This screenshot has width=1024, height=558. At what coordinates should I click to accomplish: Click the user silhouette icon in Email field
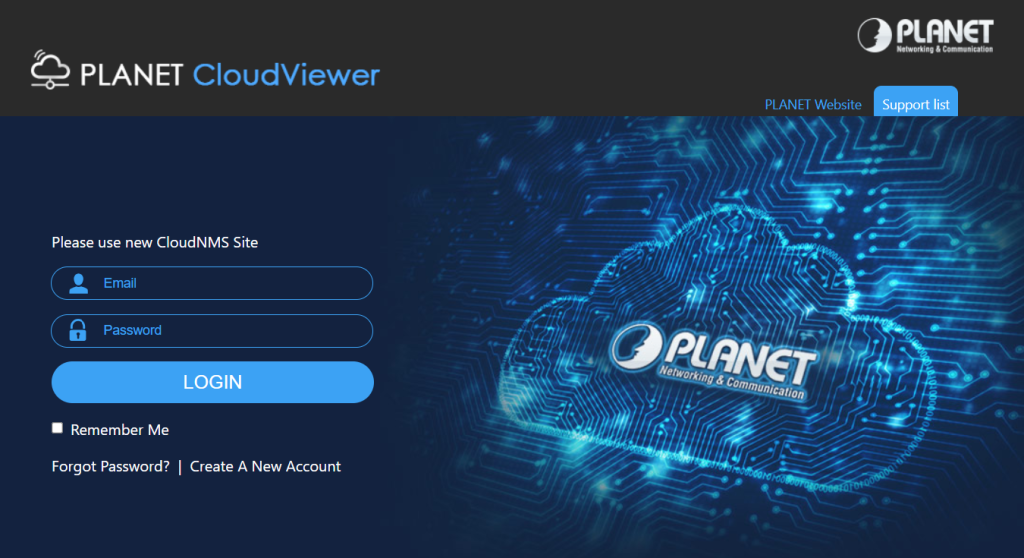coord(78,283)
